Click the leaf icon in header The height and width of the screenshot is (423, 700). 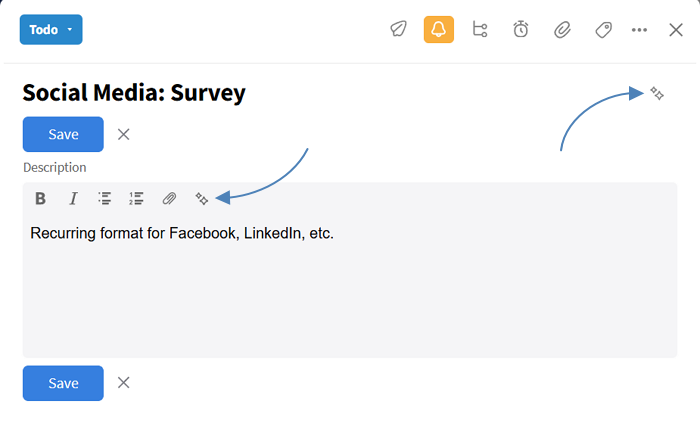click(398, 30)
